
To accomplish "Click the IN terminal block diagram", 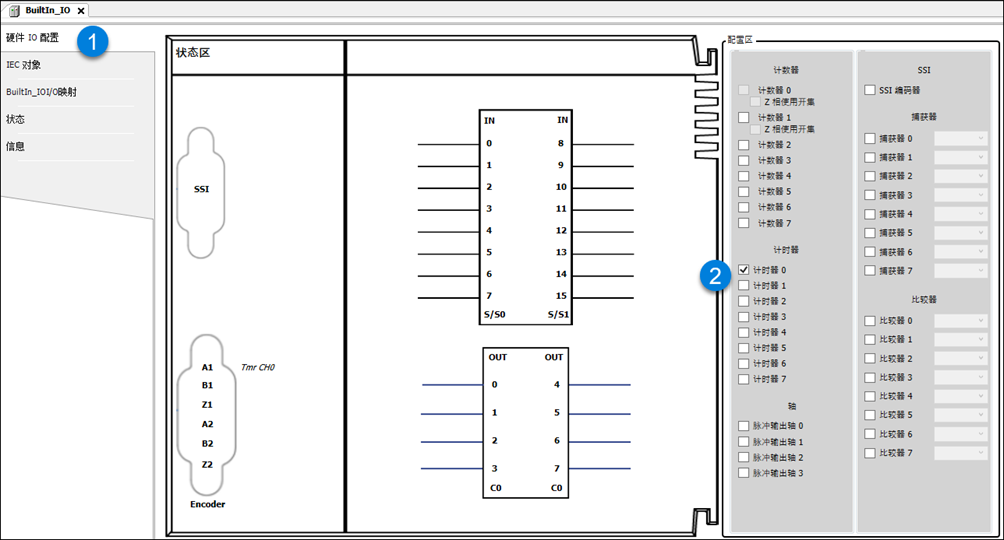I will (x=525, y=216).
